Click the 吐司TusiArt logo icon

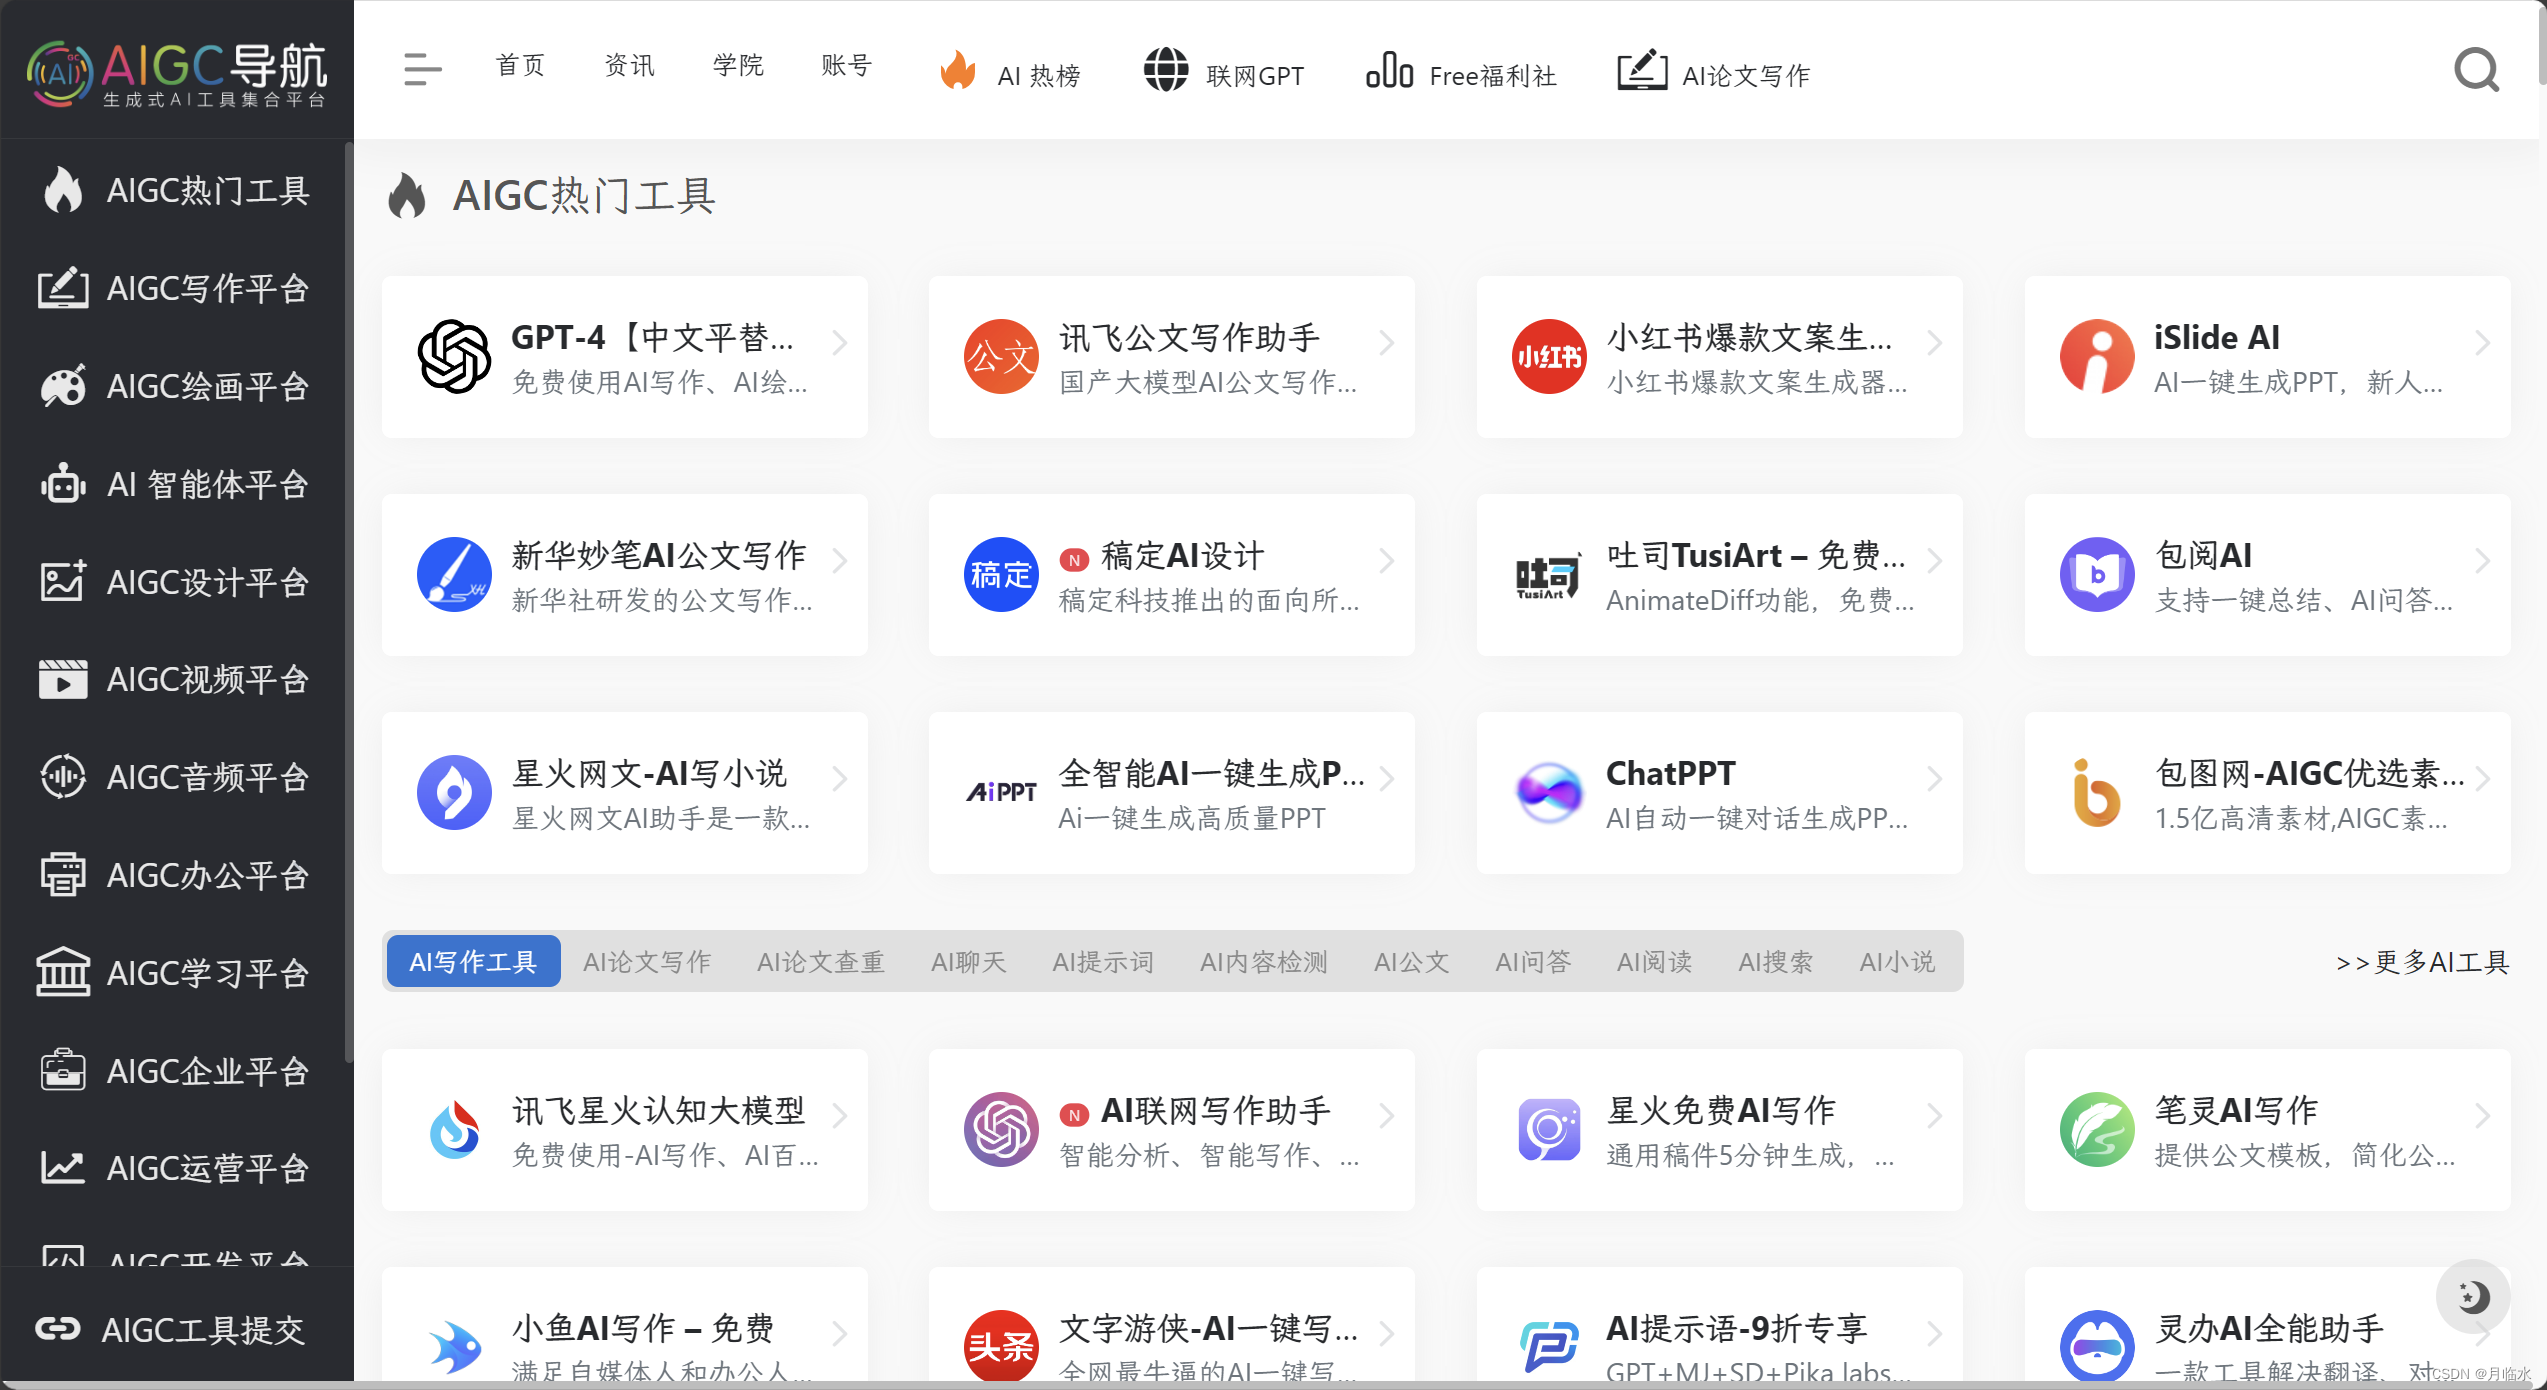point(1549,575)
